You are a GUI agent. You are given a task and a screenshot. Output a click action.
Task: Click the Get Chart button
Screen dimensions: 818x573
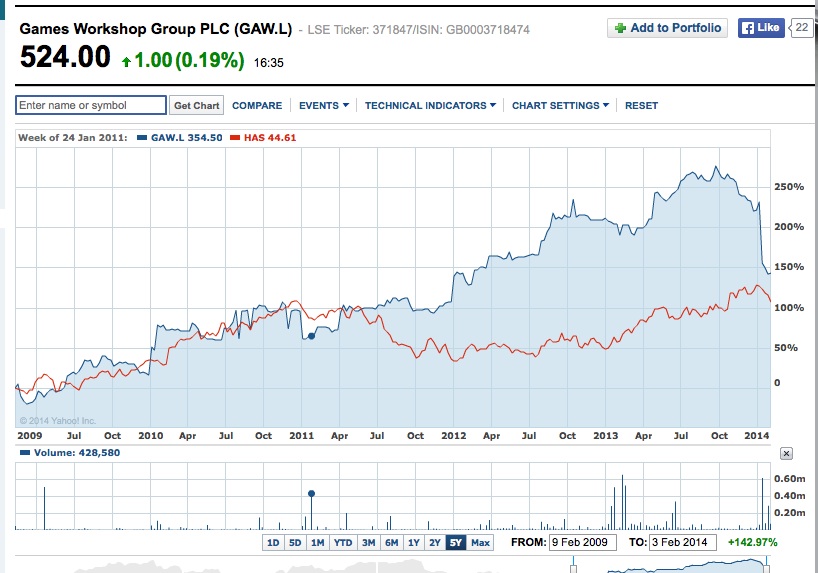pyautogui.click(x=196, y=105)
